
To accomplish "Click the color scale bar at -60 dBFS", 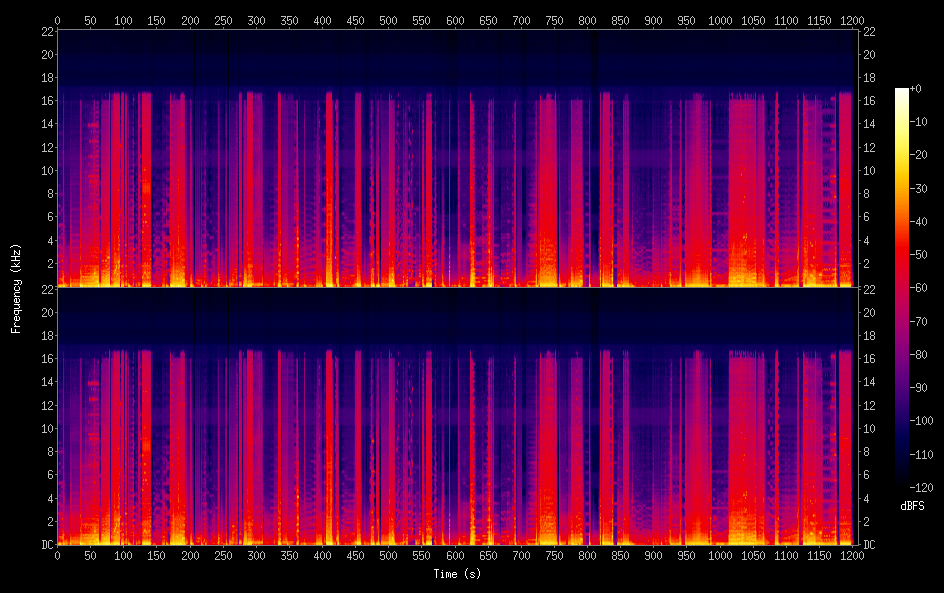I will (x=902, y=289).
